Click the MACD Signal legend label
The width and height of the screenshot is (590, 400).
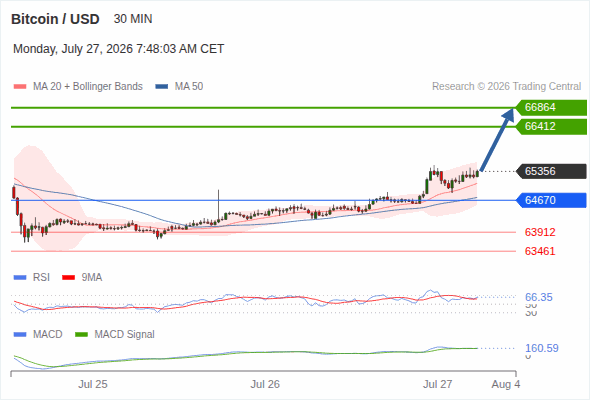[x=125, y=335]
